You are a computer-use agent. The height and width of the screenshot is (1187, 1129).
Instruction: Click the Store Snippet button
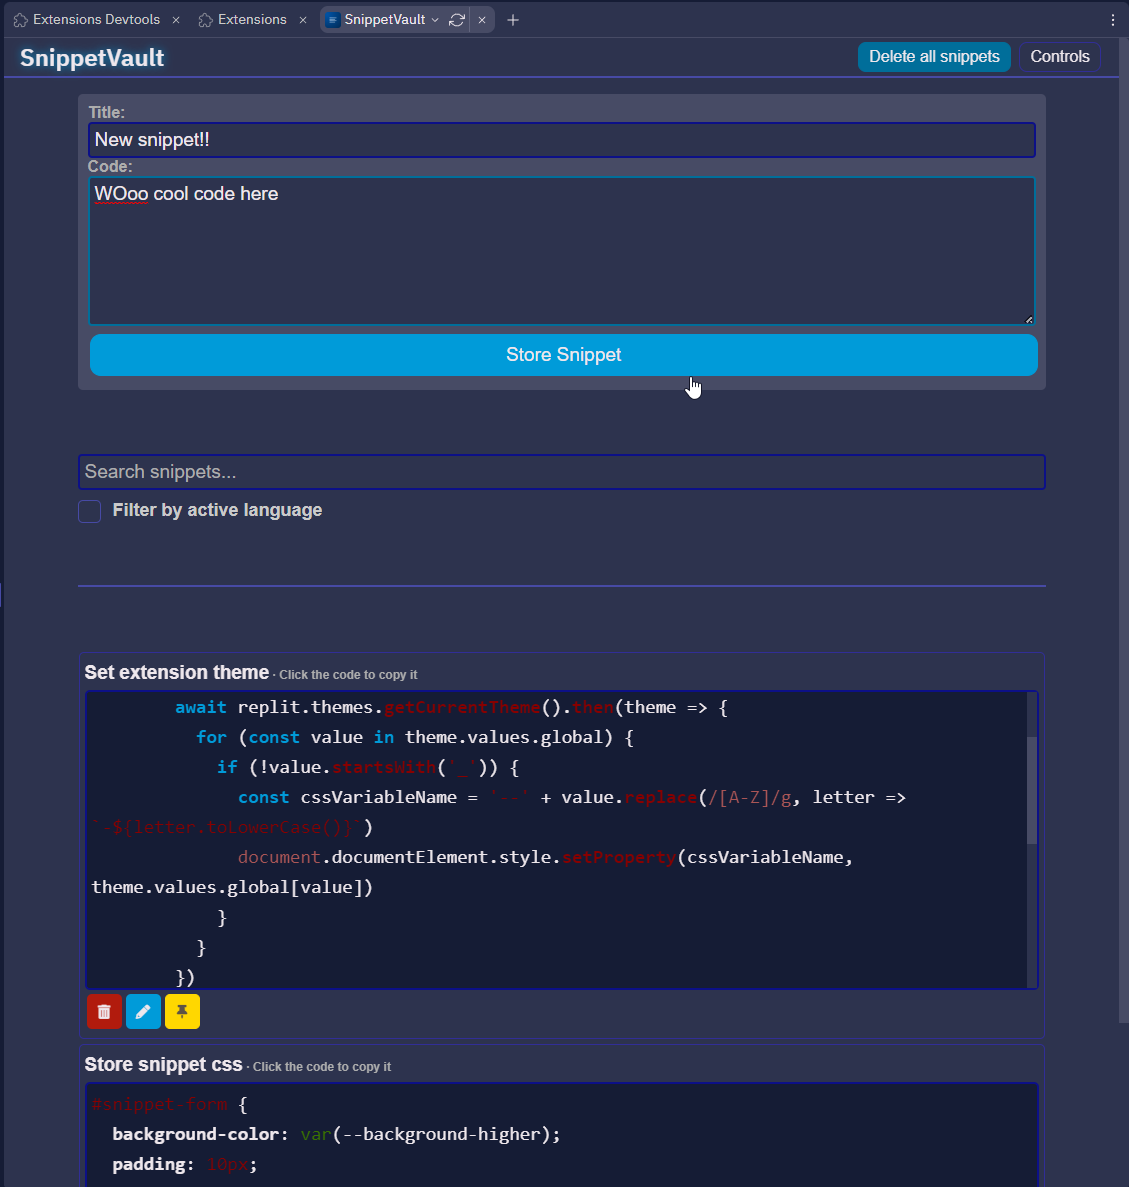tap(563, 355)
